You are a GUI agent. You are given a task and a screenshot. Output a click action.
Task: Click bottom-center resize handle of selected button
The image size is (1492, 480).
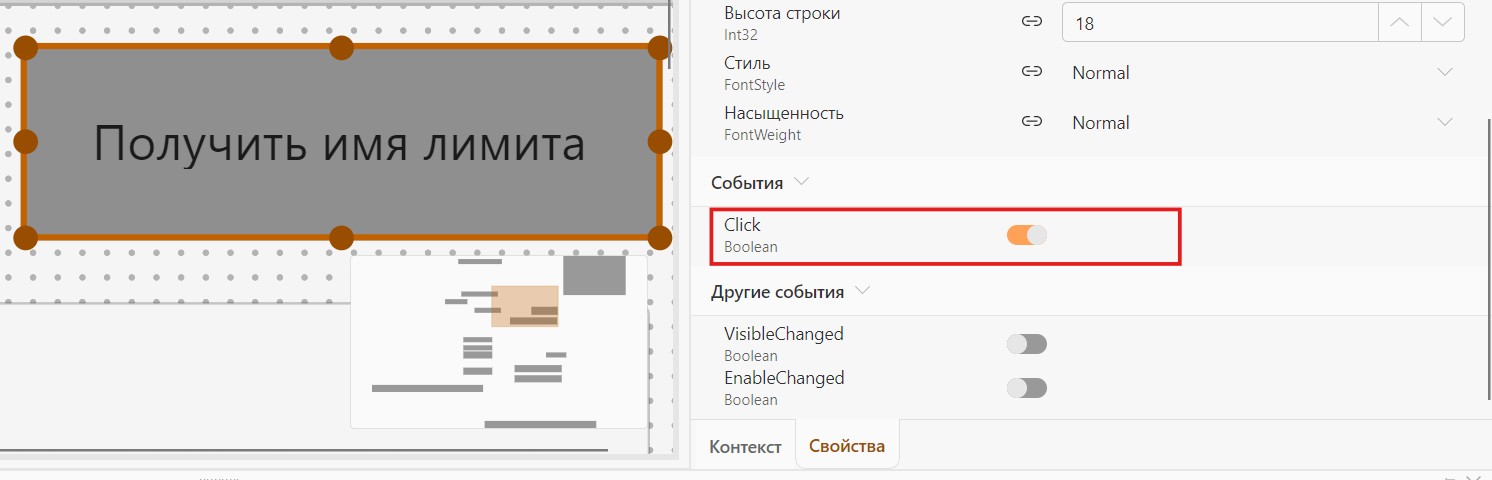[342, 238]
